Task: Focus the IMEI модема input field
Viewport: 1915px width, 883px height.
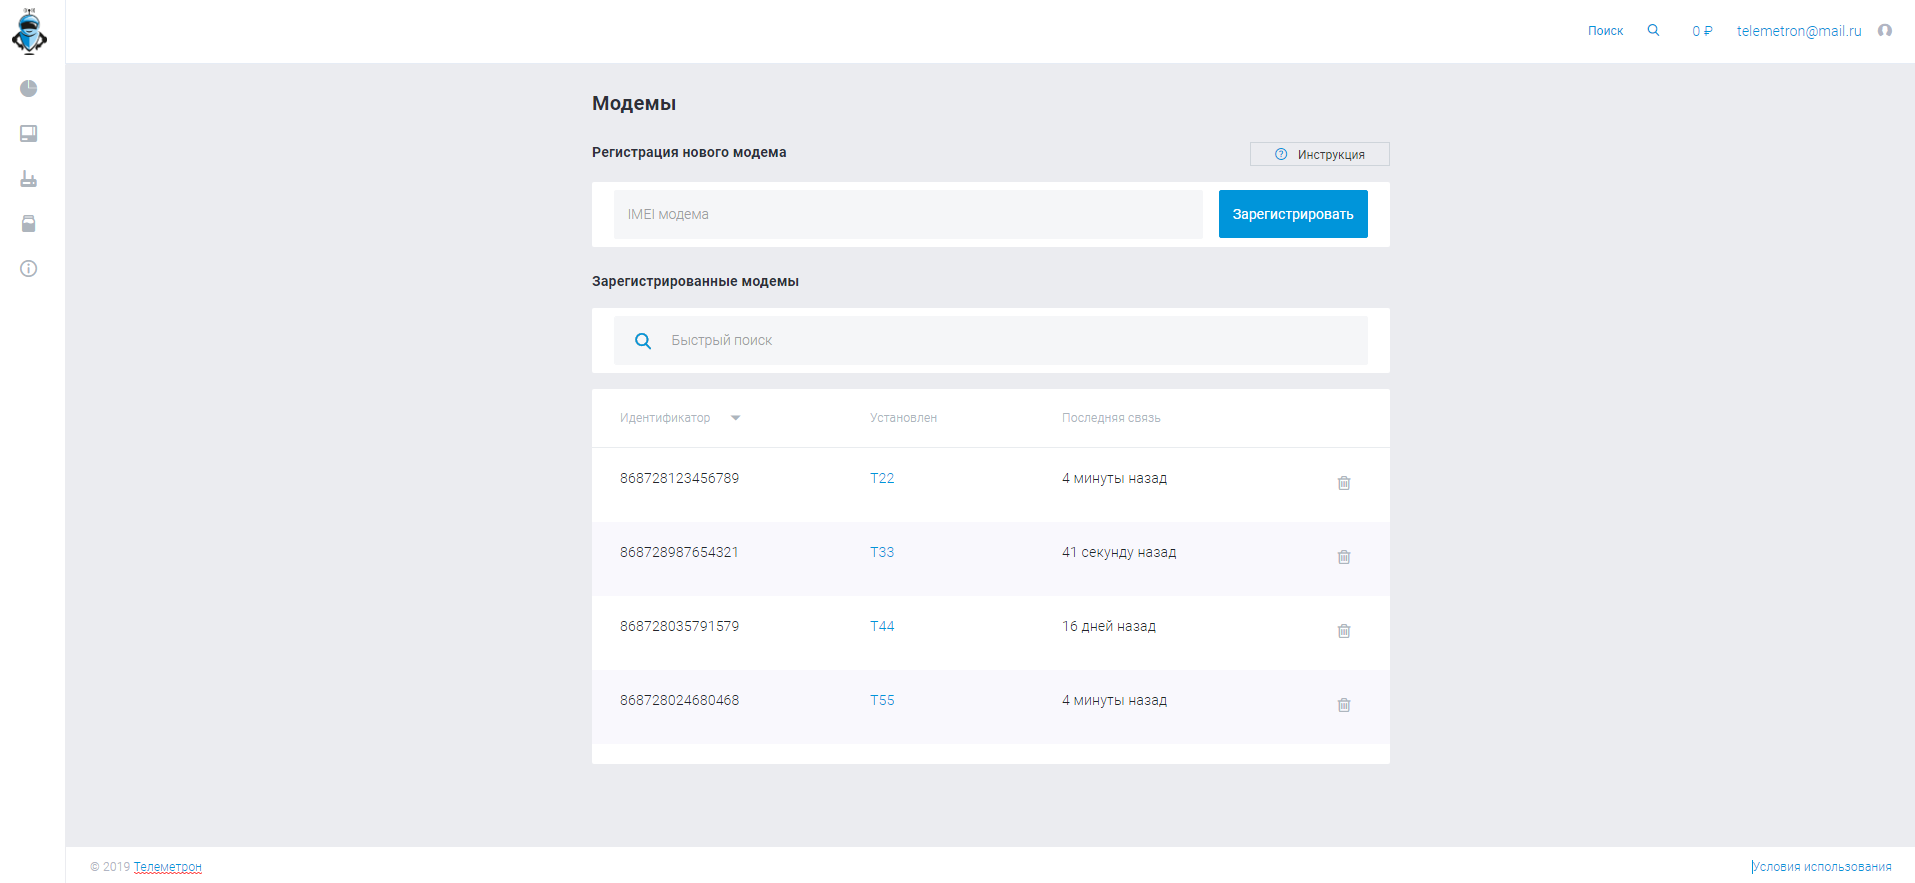Action: point(908,214)
